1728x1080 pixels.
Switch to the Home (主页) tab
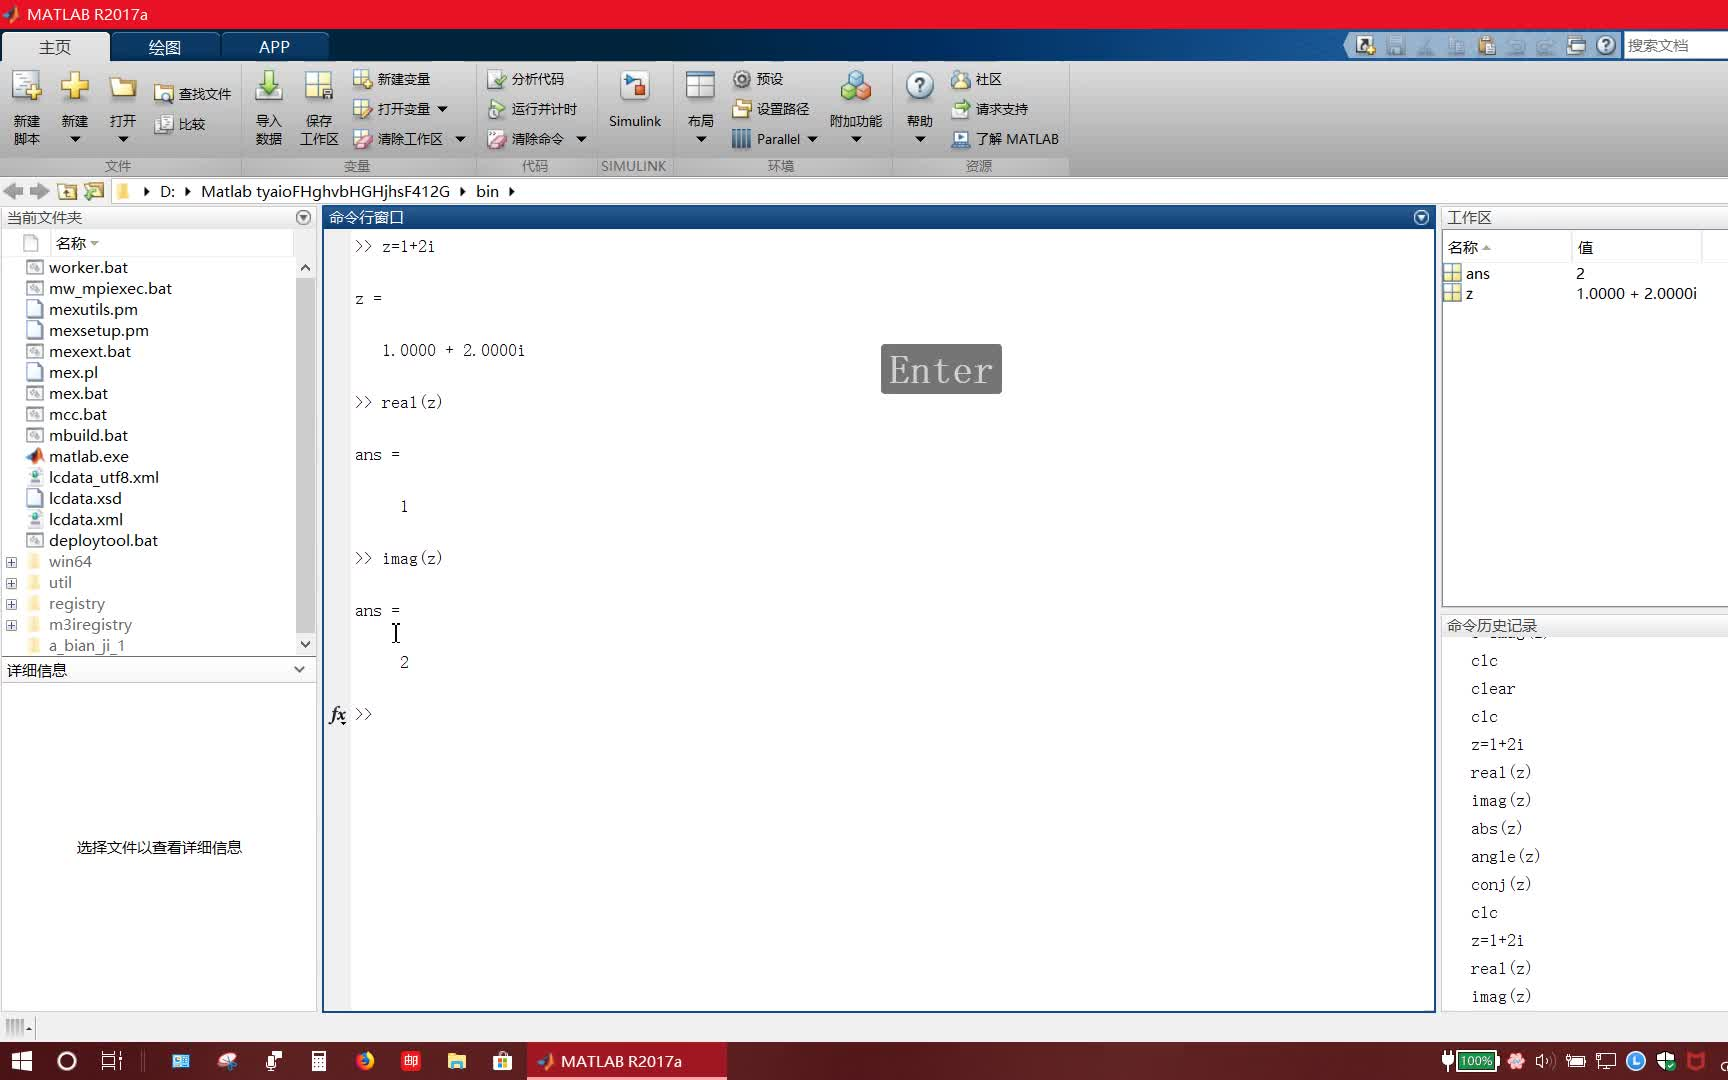[55, 47]
